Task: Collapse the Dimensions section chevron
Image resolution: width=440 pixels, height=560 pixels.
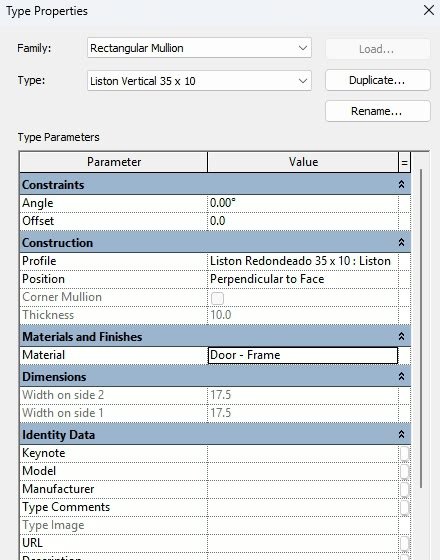Action: [401, 376]
